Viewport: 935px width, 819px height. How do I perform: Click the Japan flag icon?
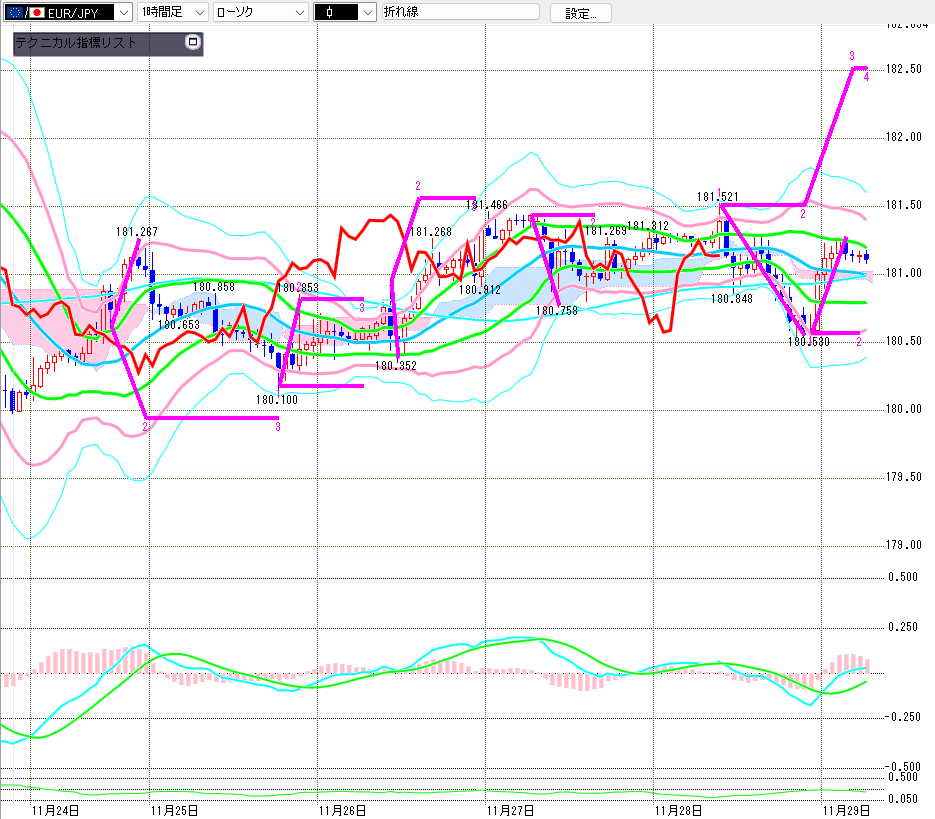pyautogui.click(x=37, y=12)
